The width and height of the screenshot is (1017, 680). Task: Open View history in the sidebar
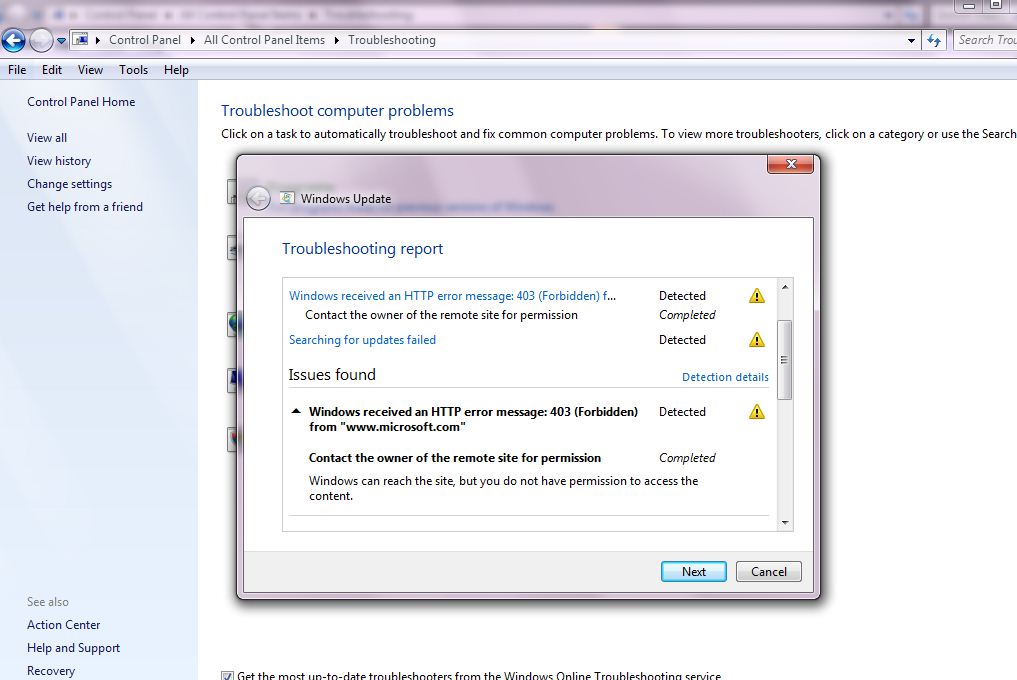[x=59, y=161]
